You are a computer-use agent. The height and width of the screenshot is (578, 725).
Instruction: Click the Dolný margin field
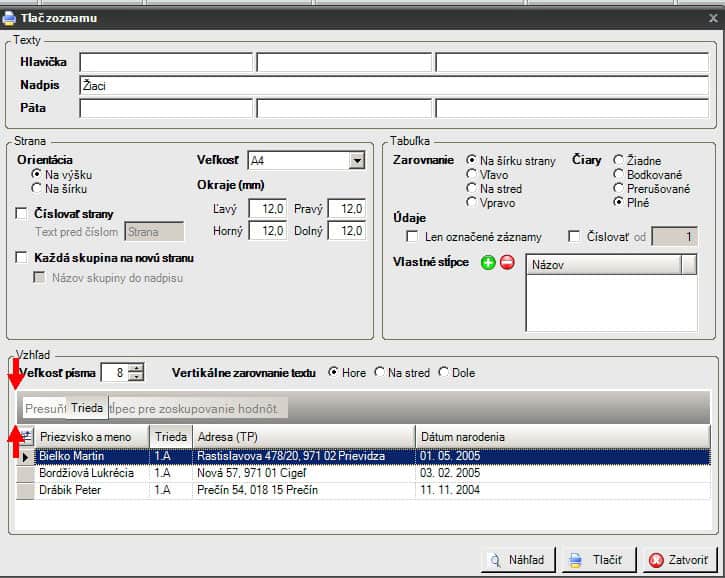pyautogui.click(x=347, y=231)
